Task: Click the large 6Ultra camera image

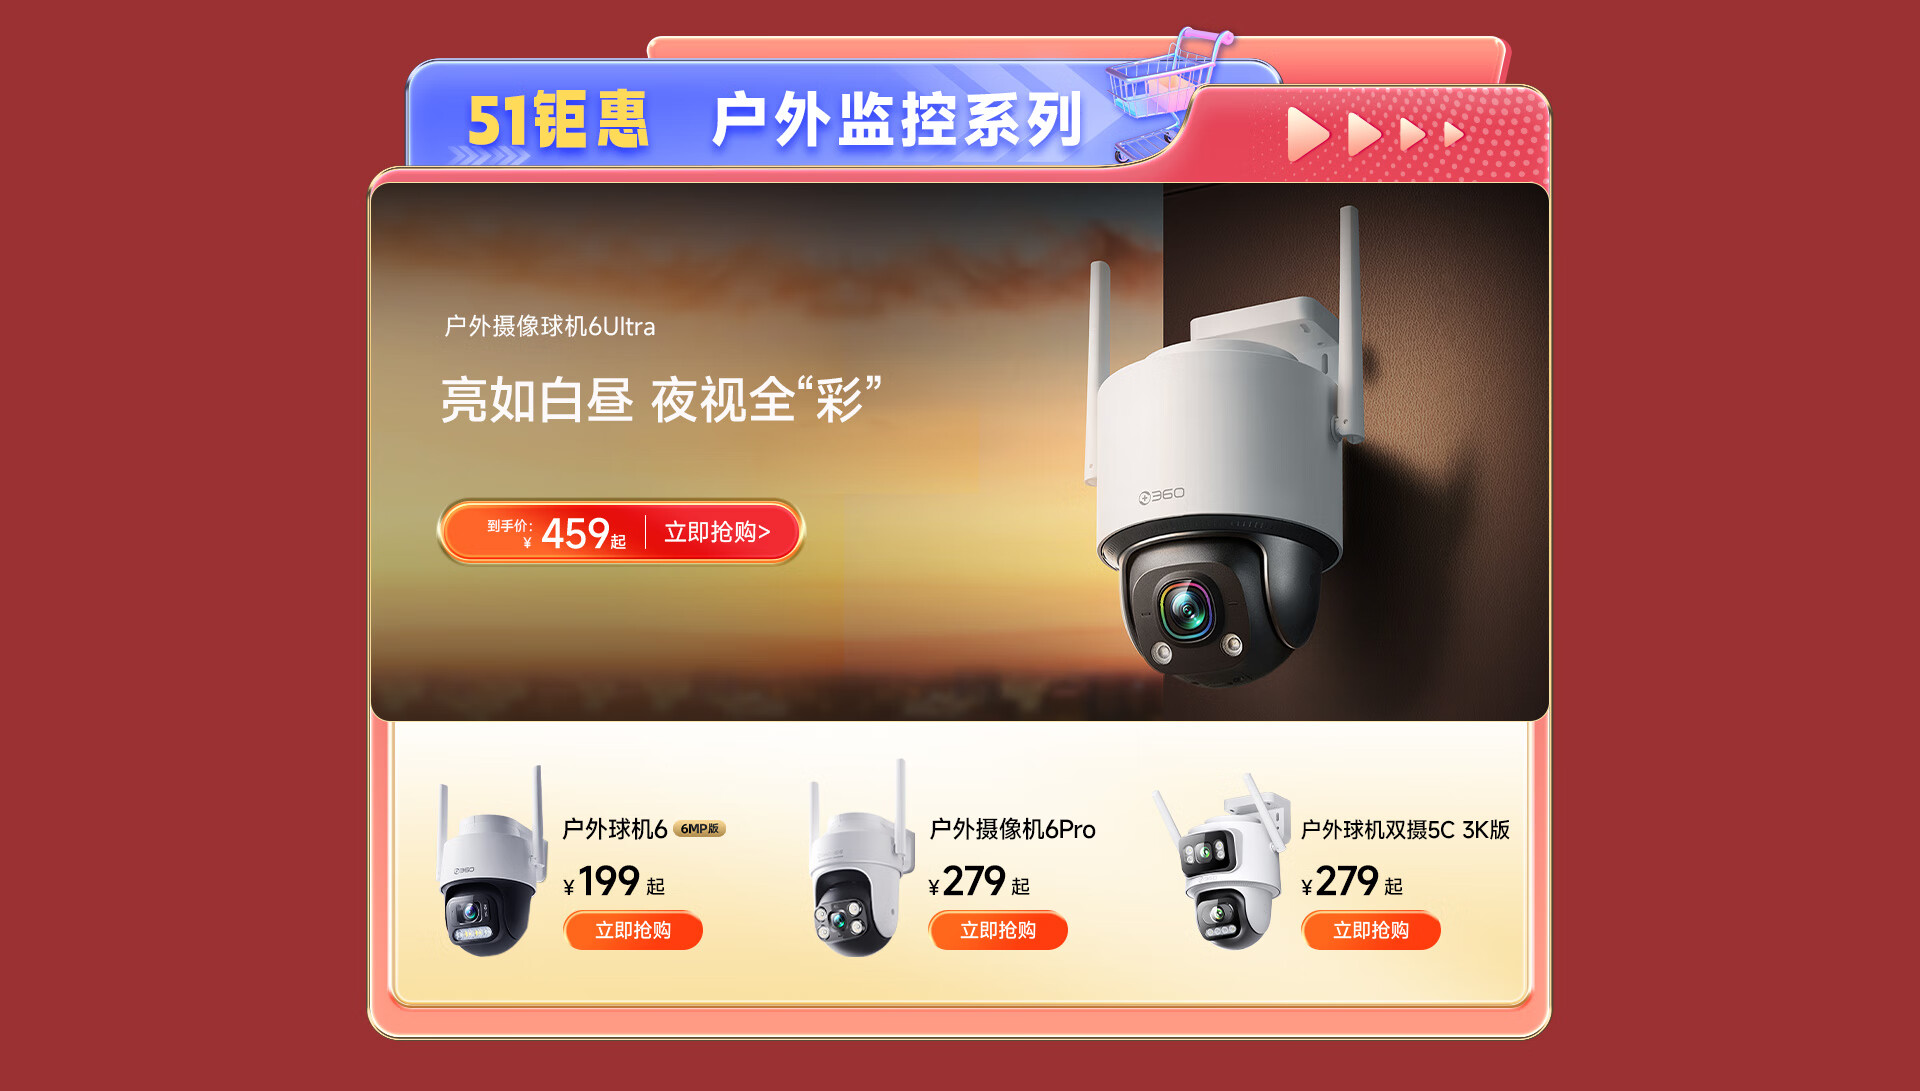Action: click(1226, 450)
